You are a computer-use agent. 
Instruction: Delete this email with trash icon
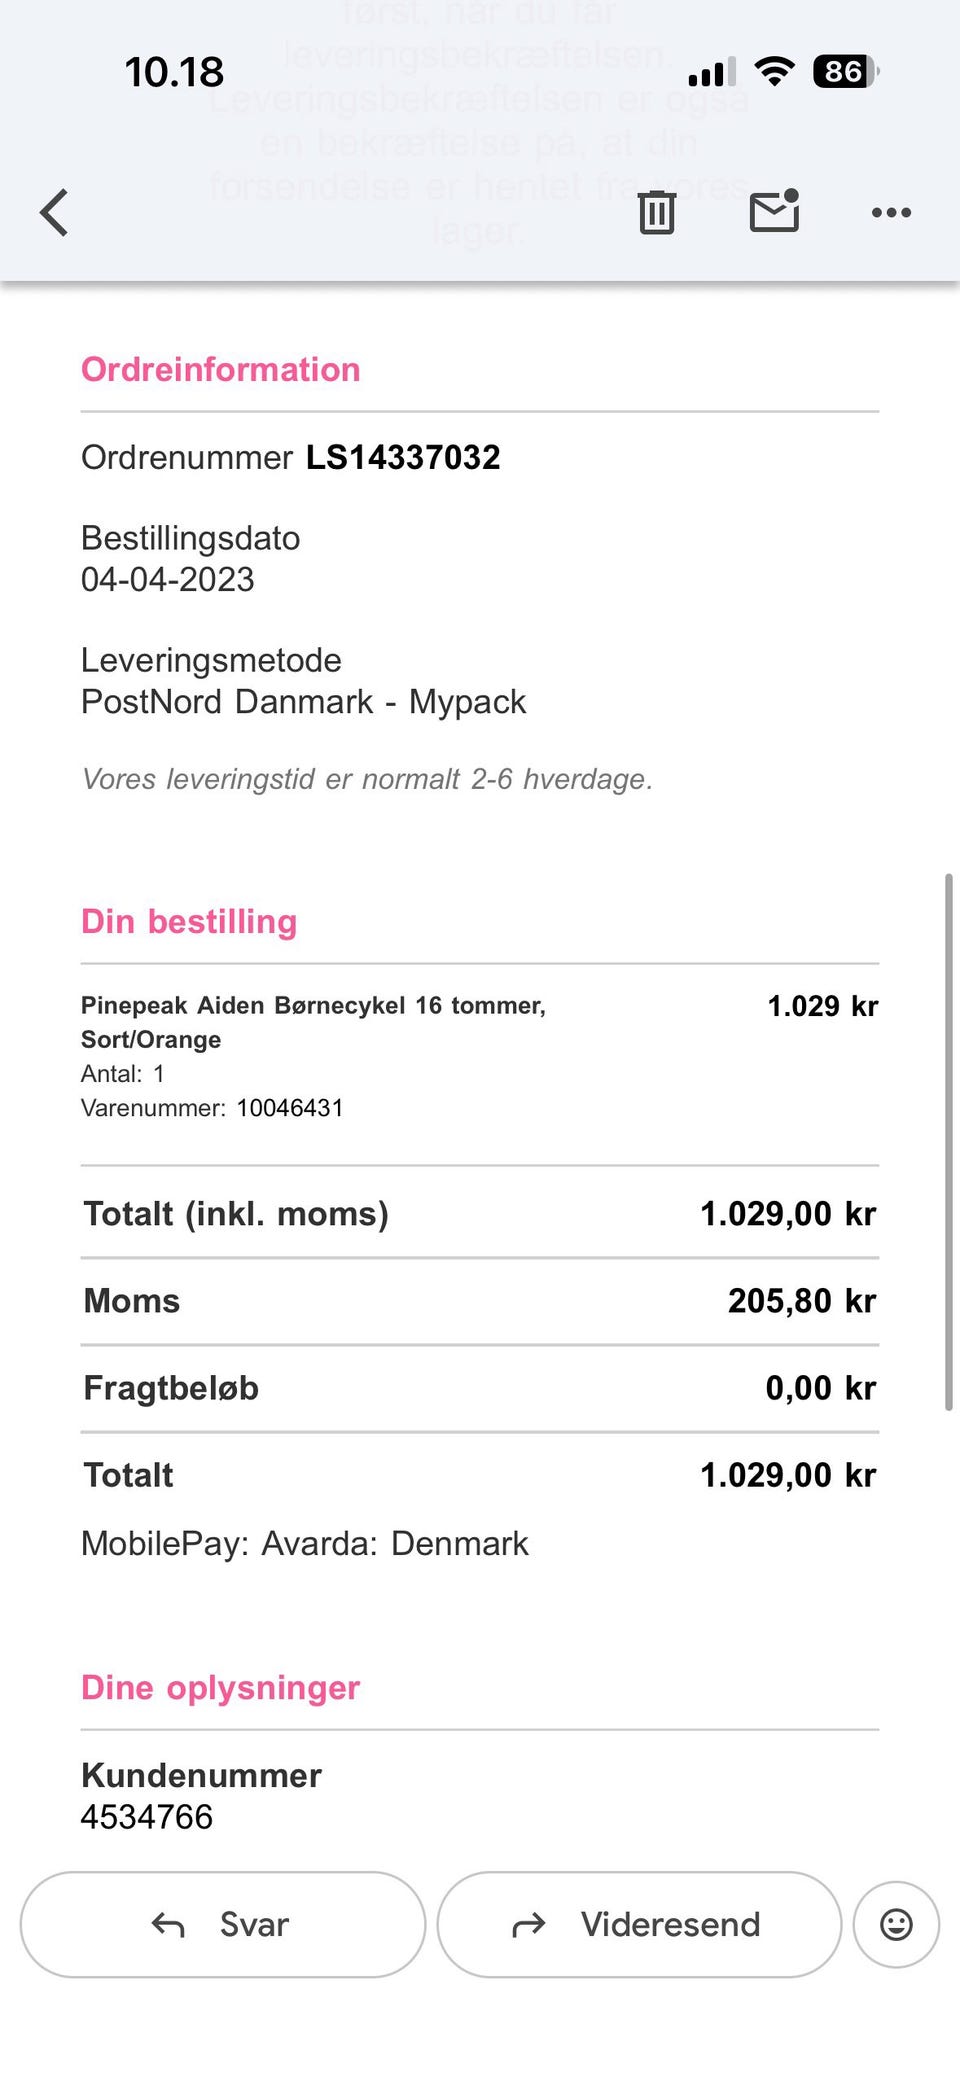click(657, 212)
